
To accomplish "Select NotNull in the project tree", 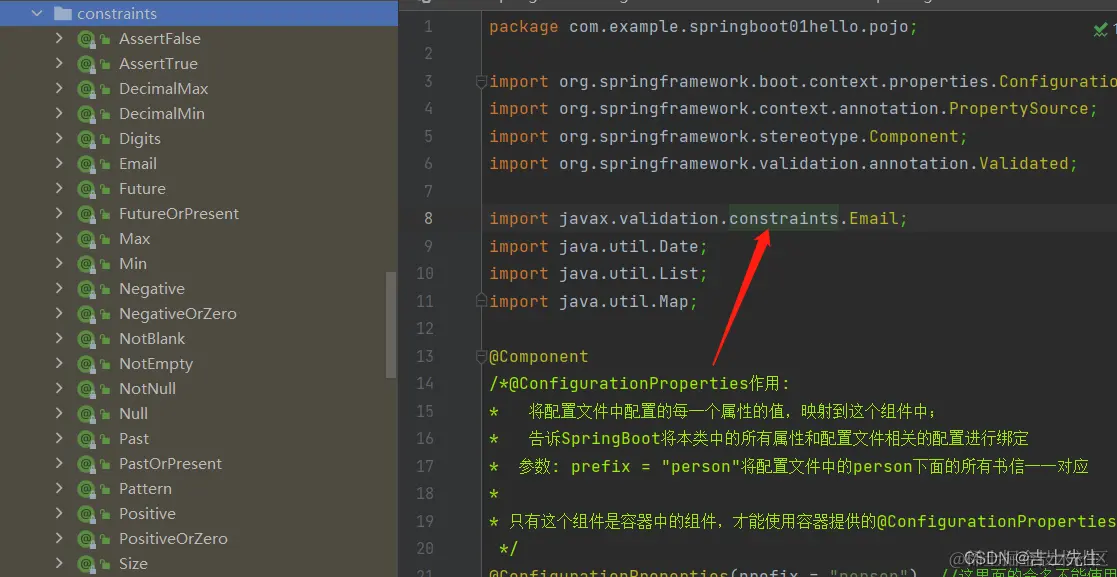I will pos(147,389).
